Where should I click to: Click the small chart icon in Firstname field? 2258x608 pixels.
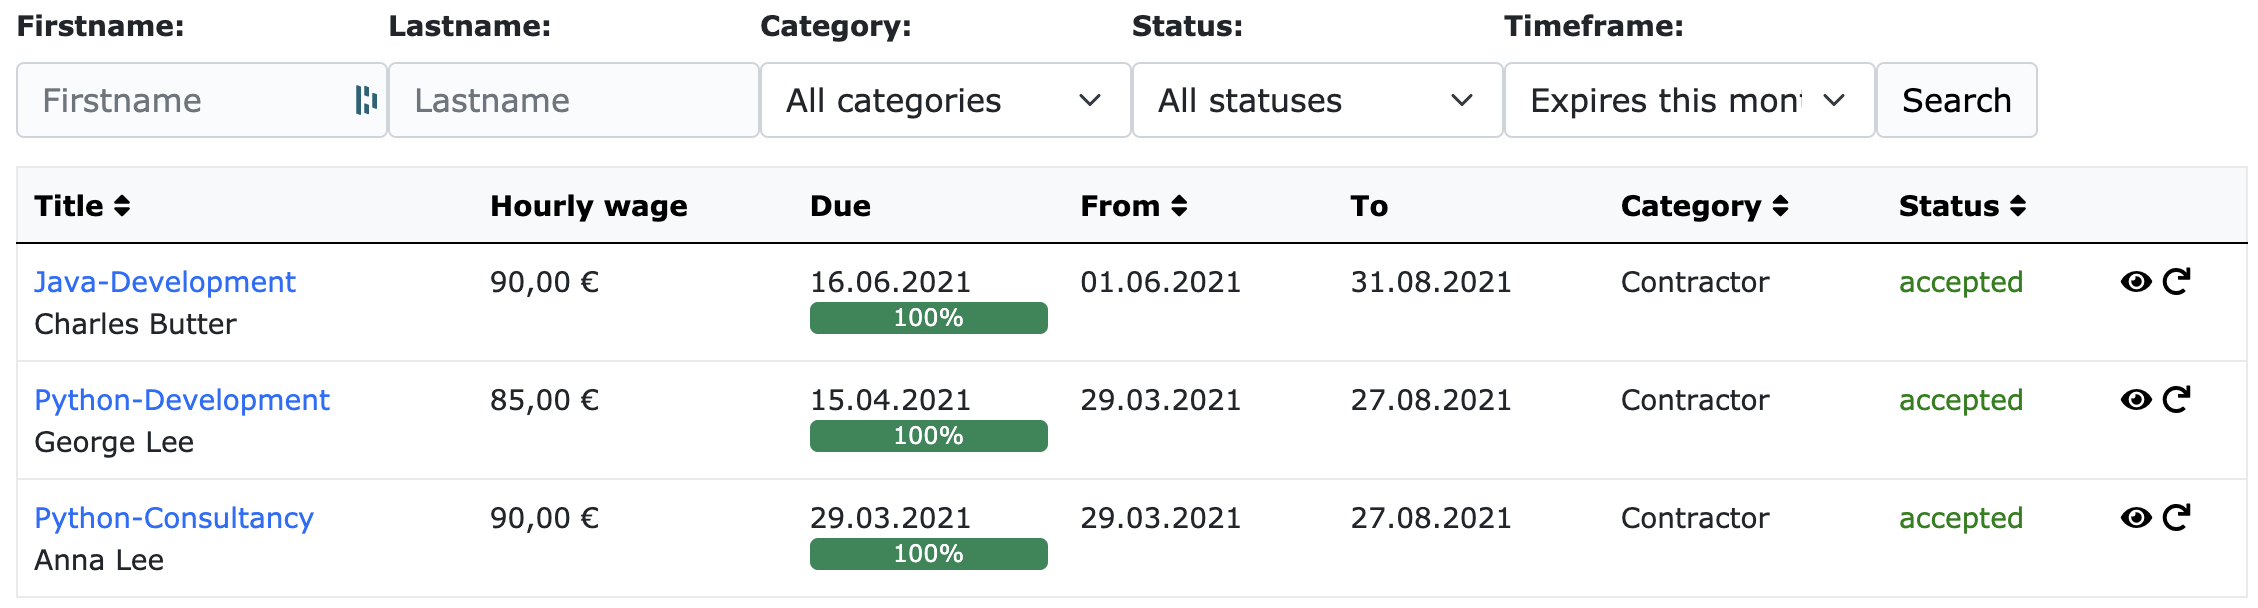[366, 99]
